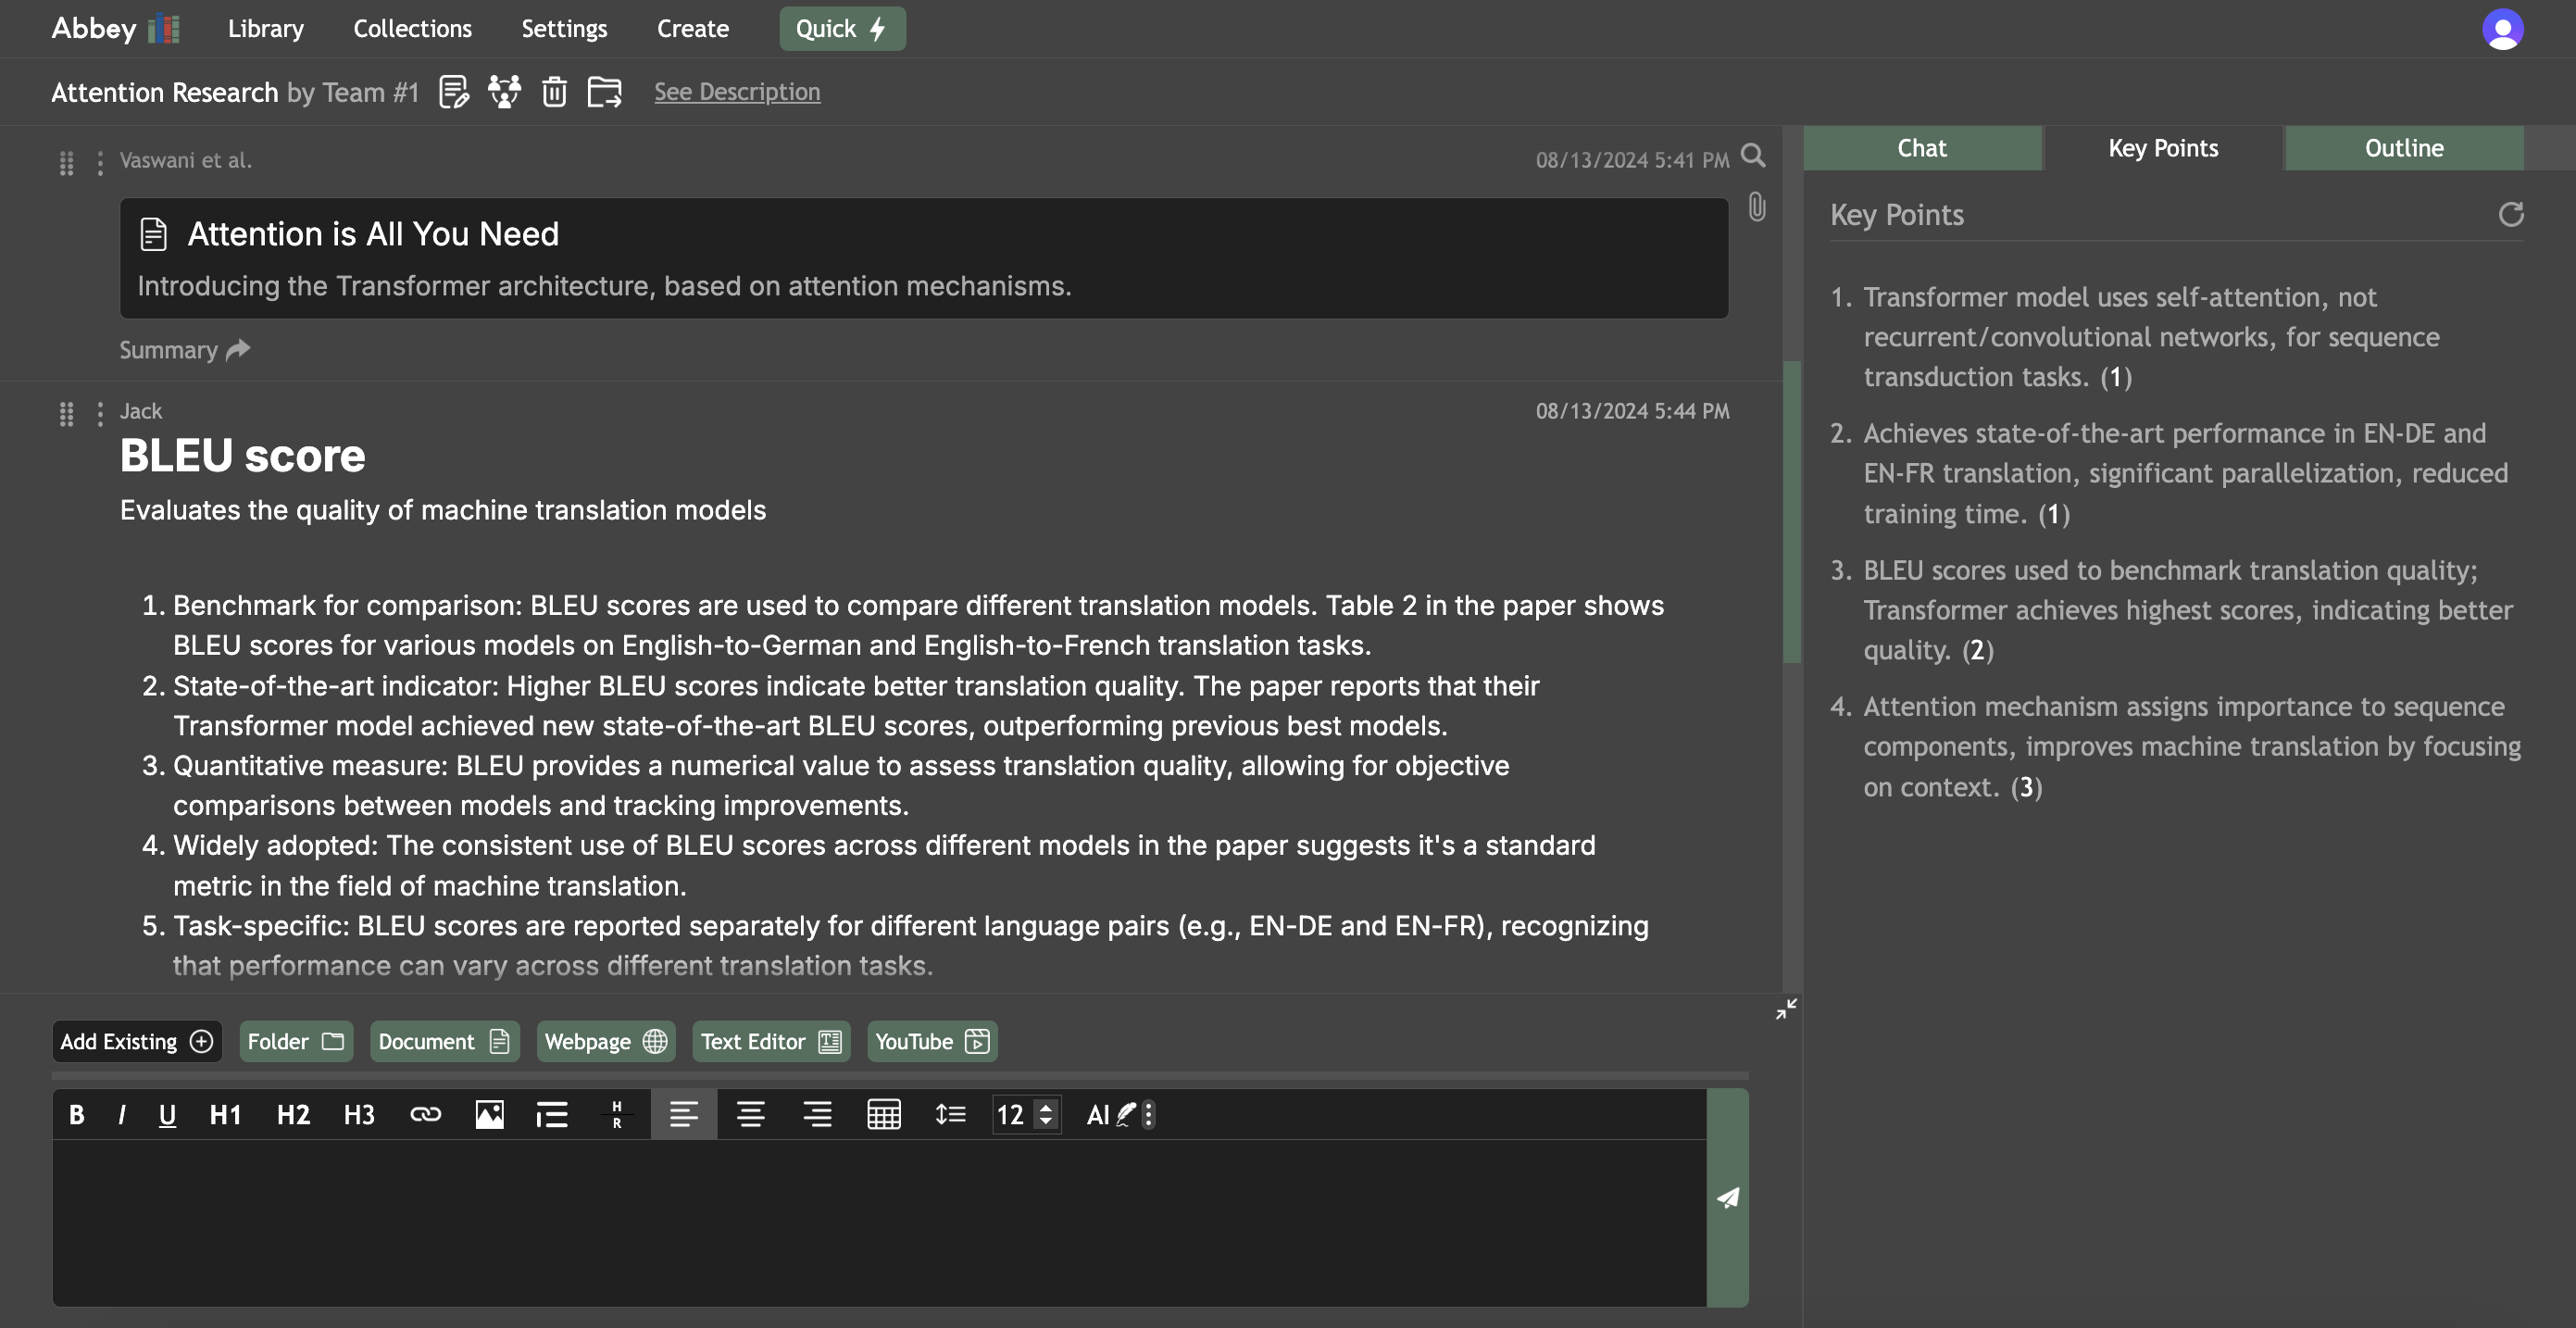This screenshot has width=2576, height=1328.
Task: Toggle bold formatting in the editor
Action: pyautogui.click(x=76, y=1114)
